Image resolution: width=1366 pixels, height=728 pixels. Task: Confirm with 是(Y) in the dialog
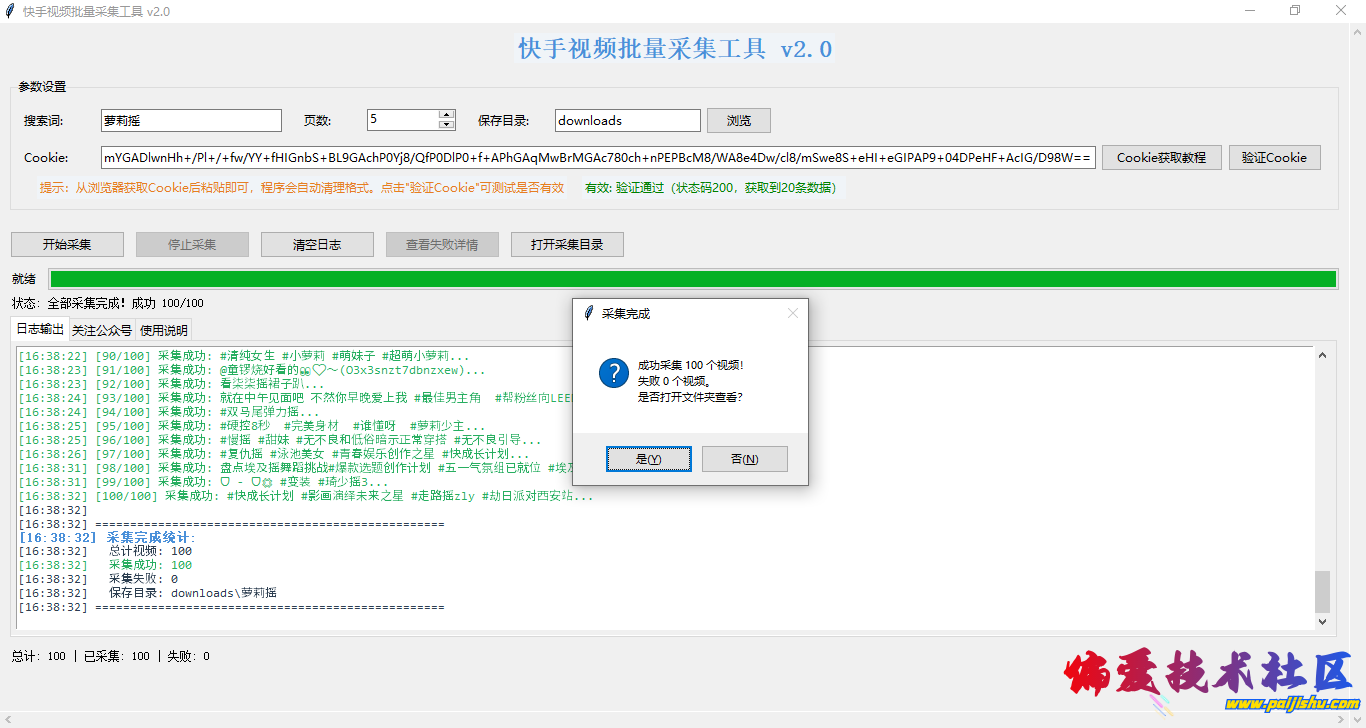pos(649,459)
